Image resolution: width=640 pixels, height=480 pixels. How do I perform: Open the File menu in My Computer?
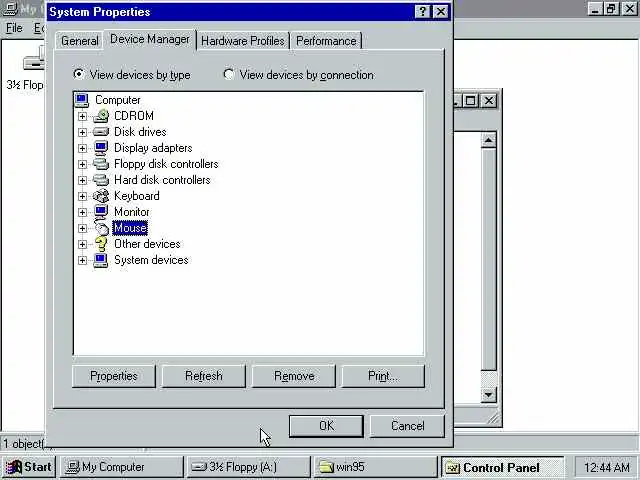click(x=14, y=28)
